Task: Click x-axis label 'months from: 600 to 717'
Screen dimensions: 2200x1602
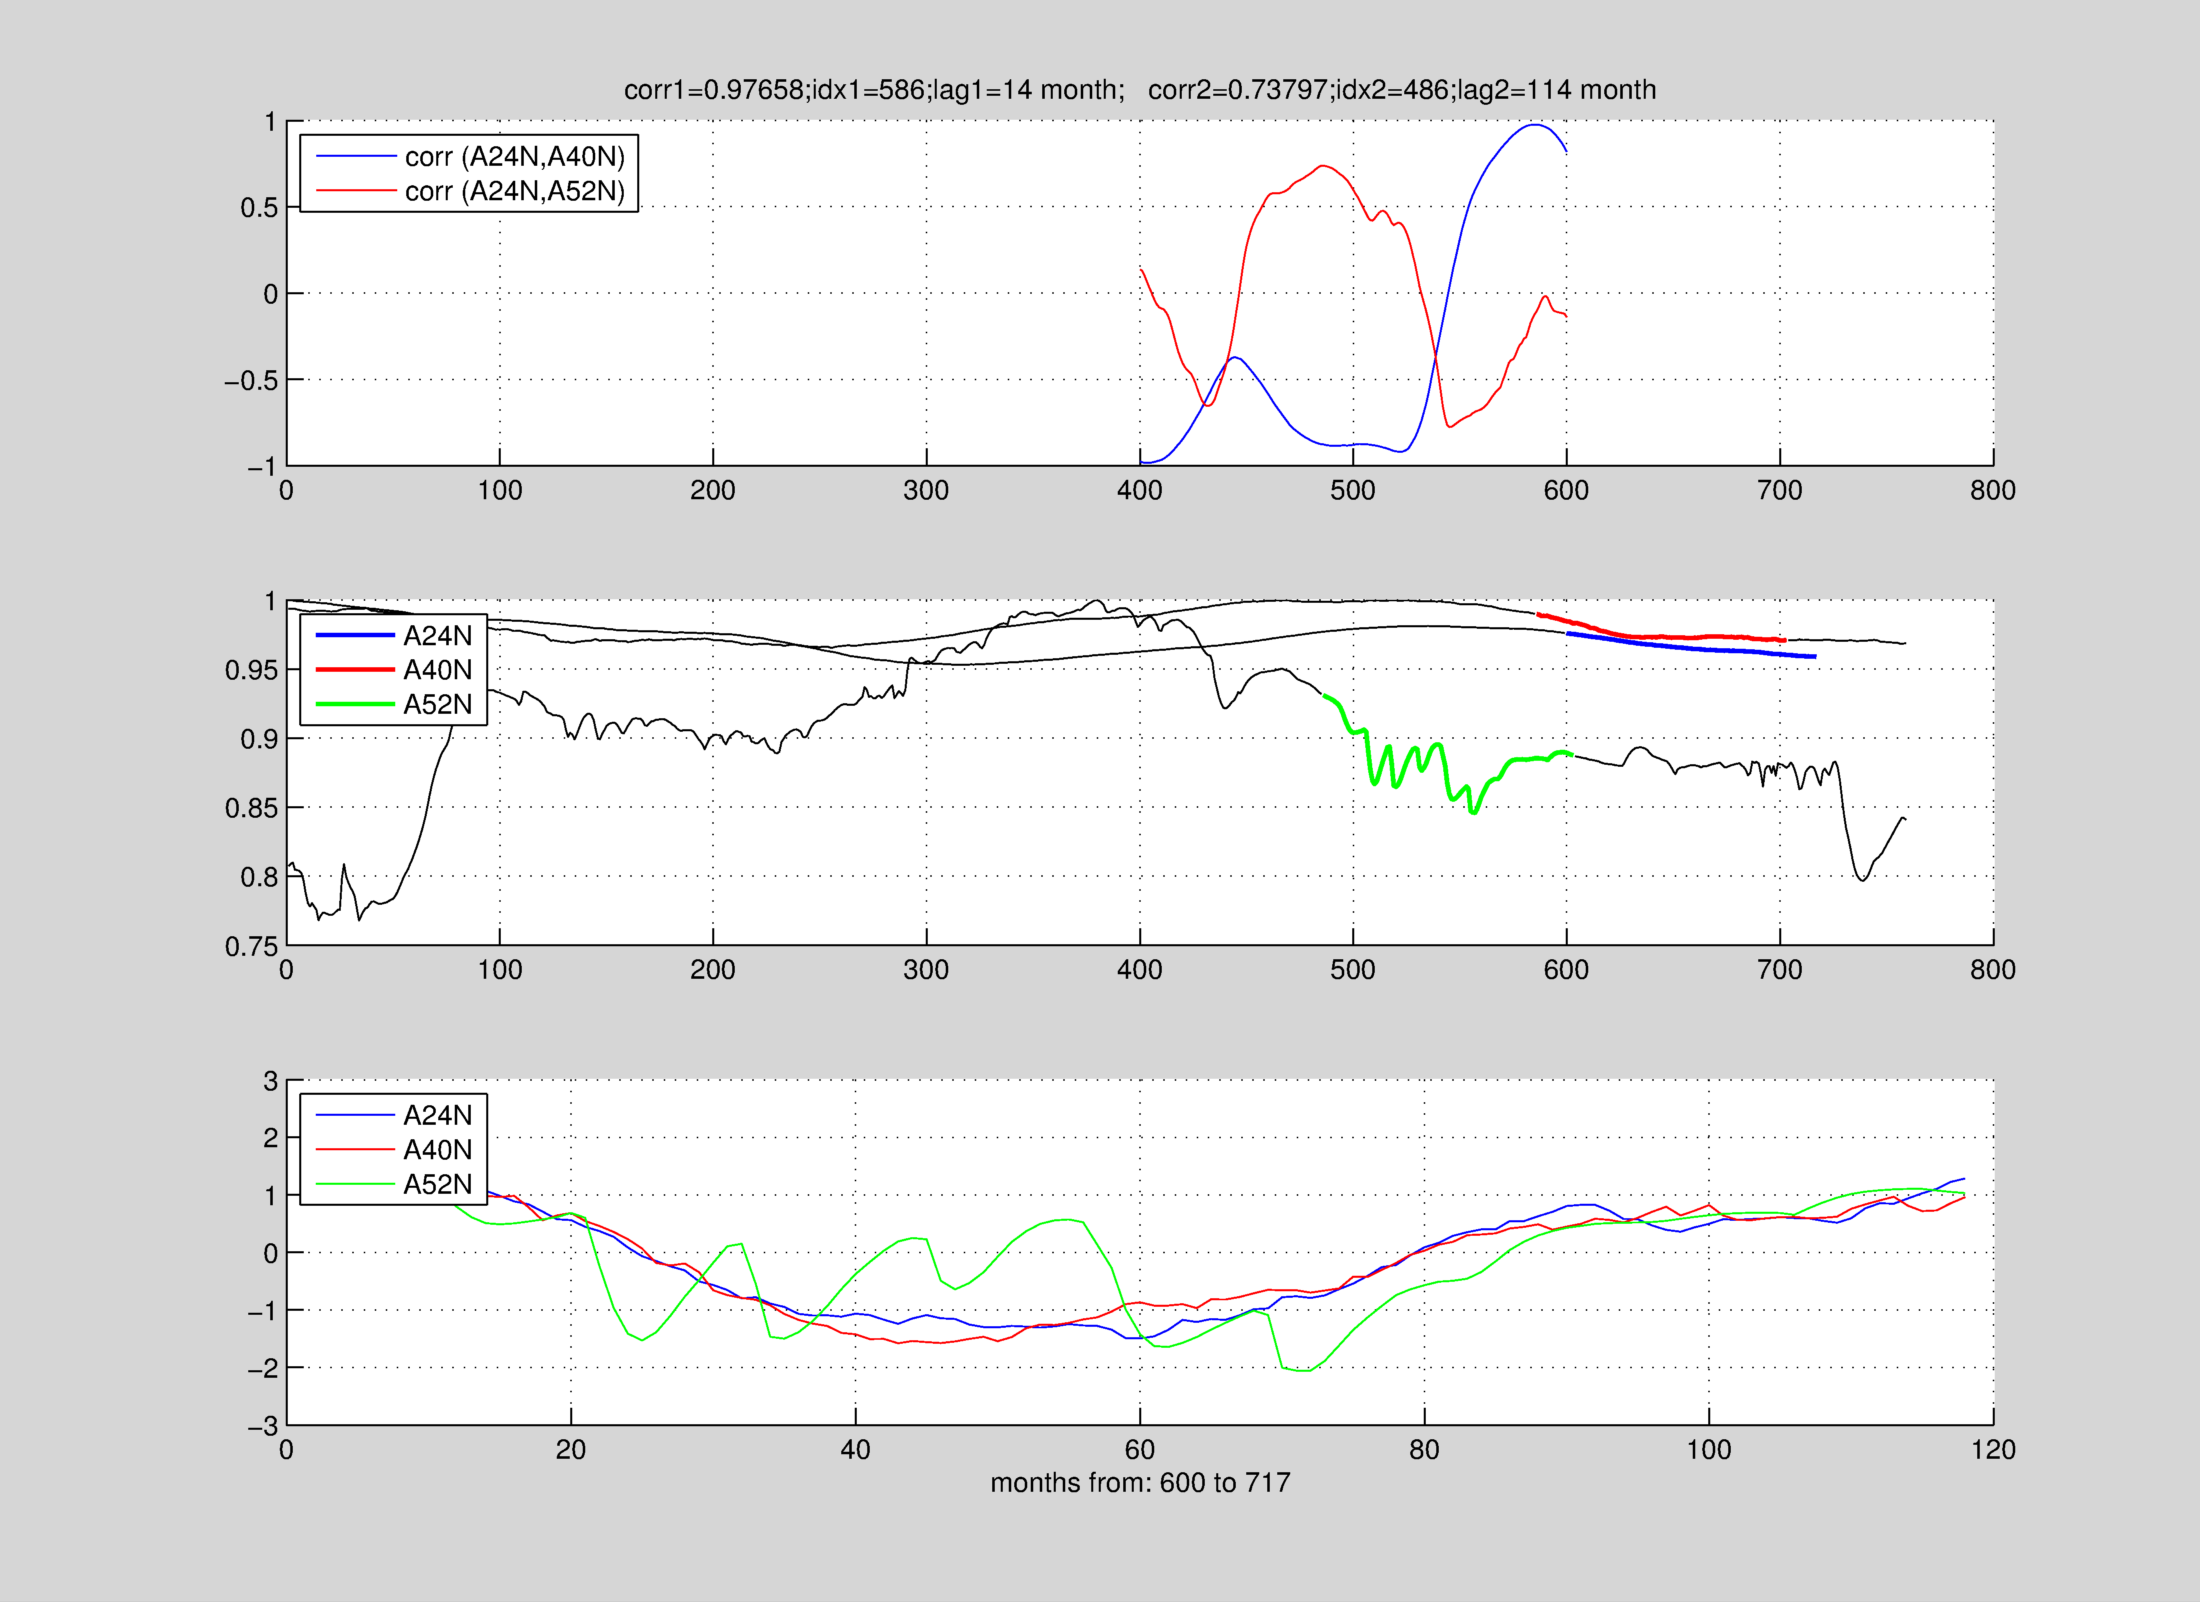Action: 1140,1483
